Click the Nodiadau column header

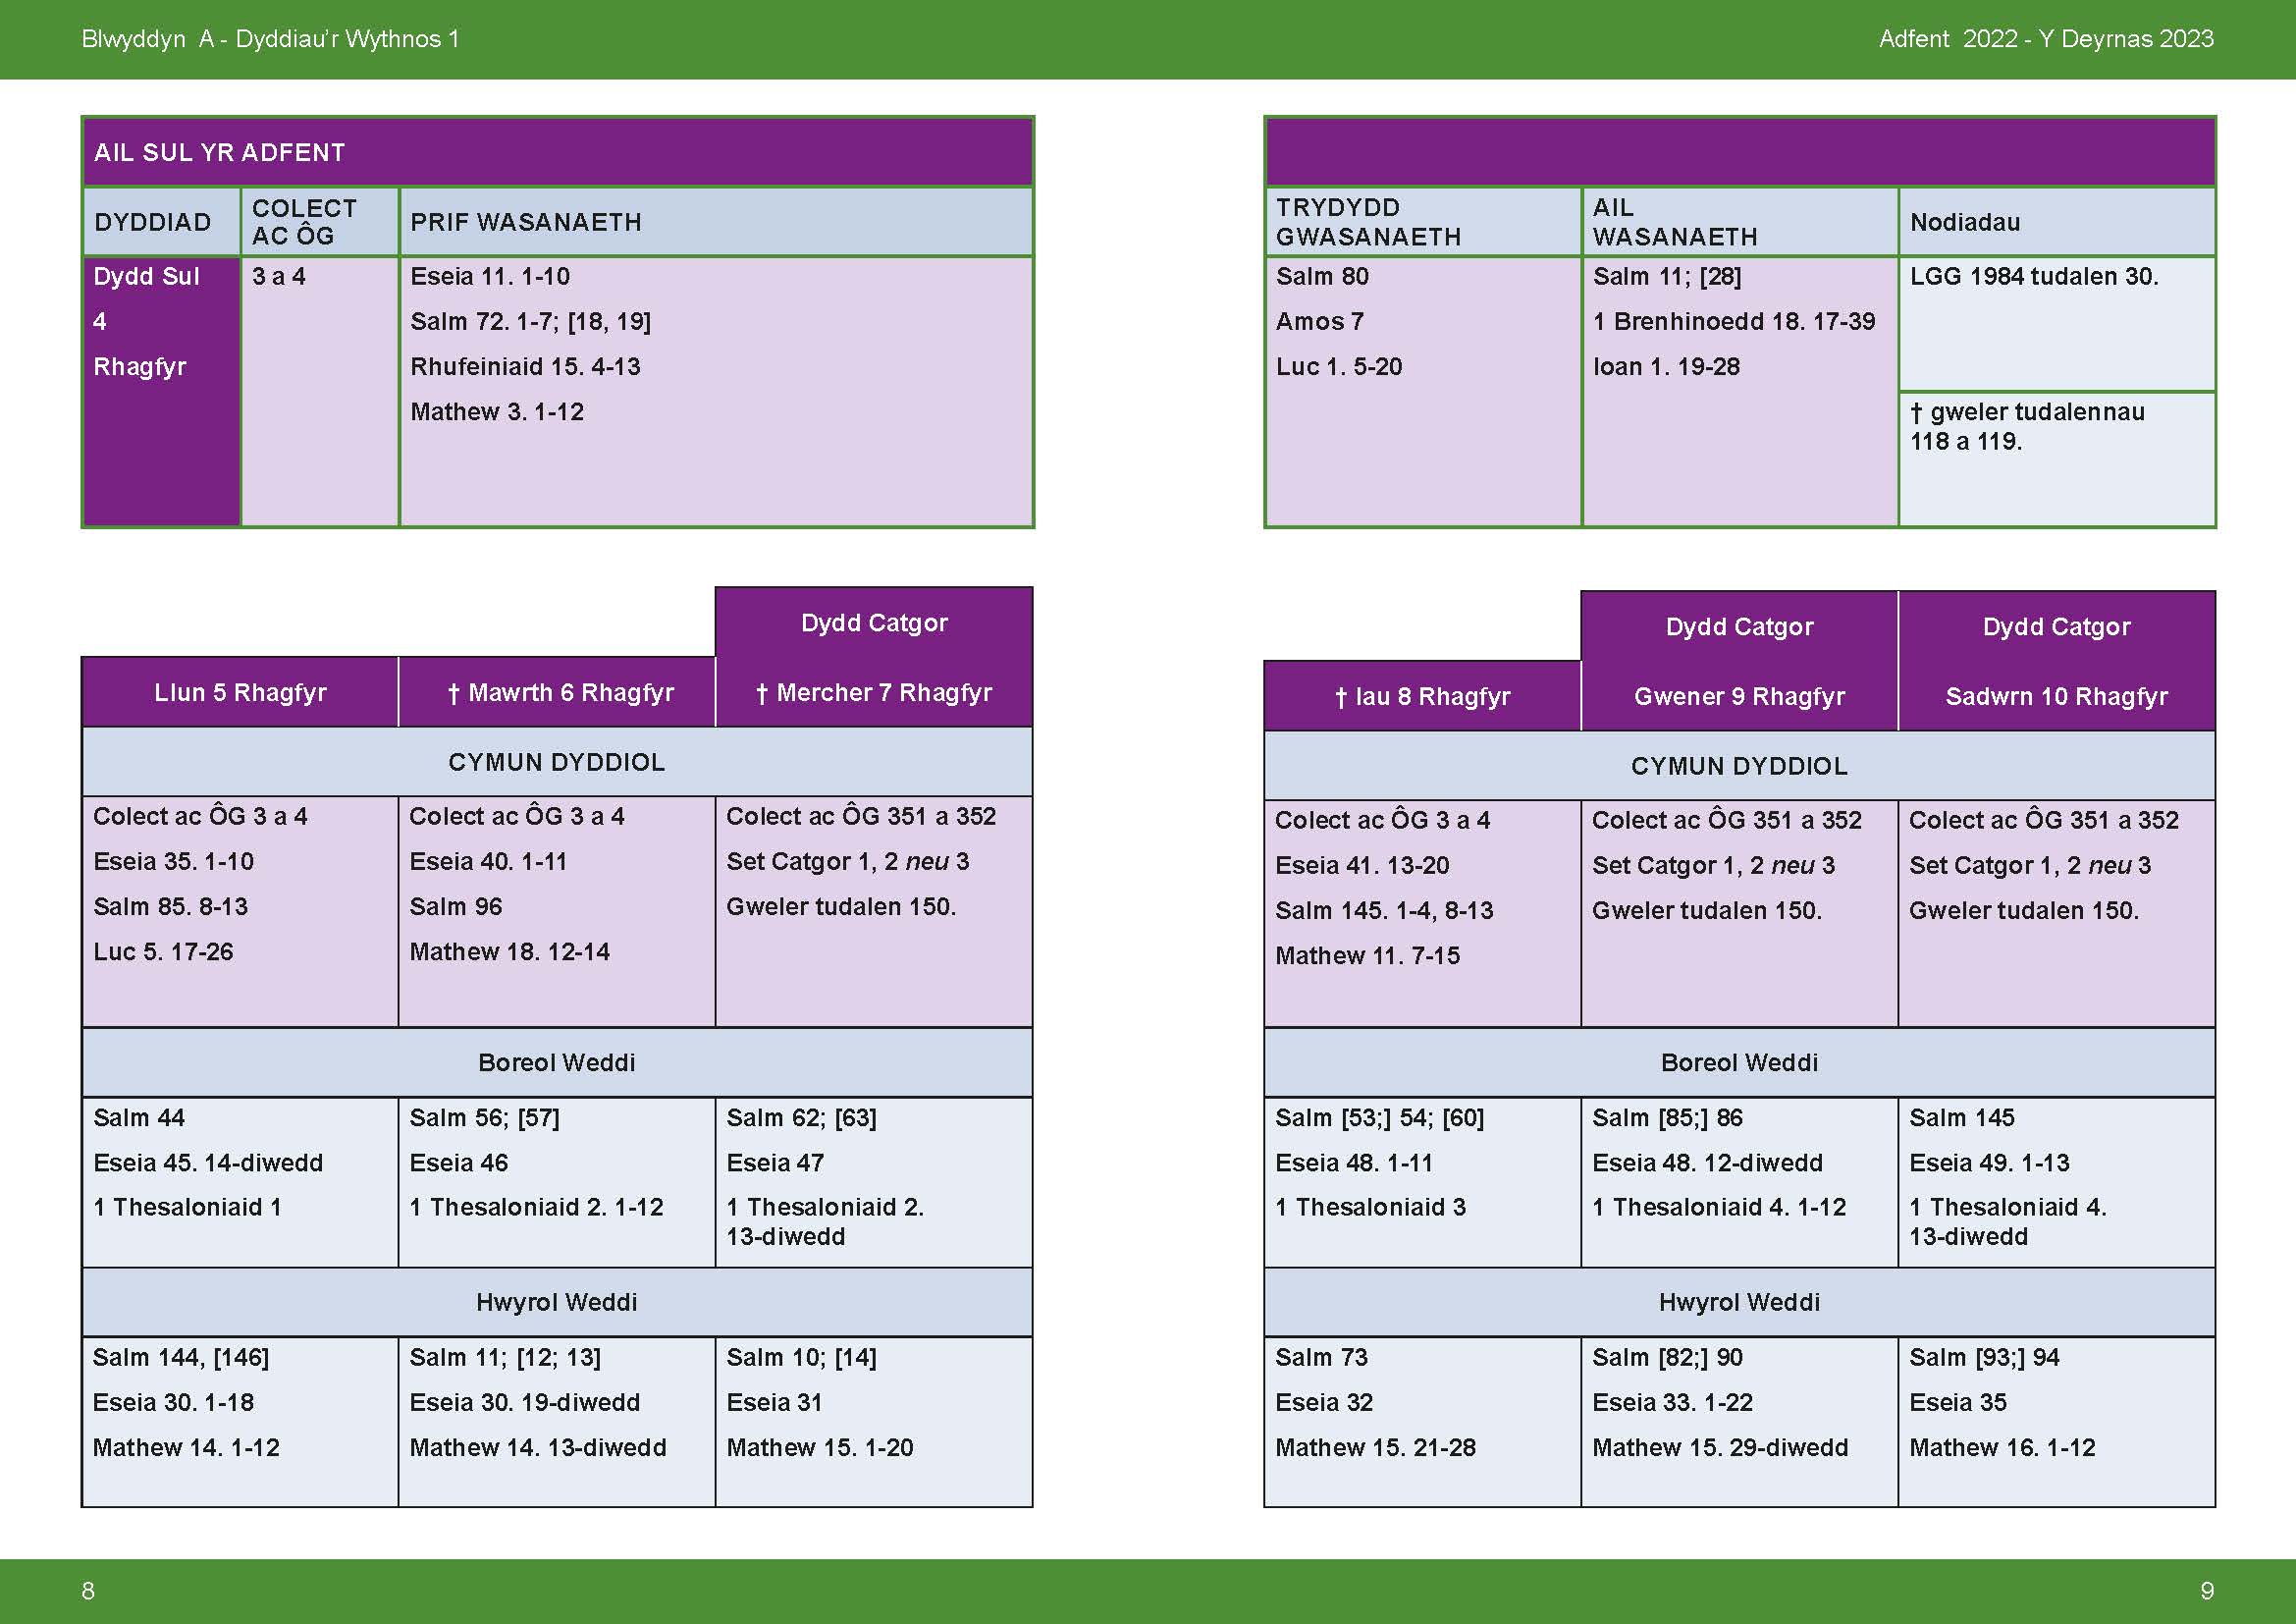pos(1965,222)
